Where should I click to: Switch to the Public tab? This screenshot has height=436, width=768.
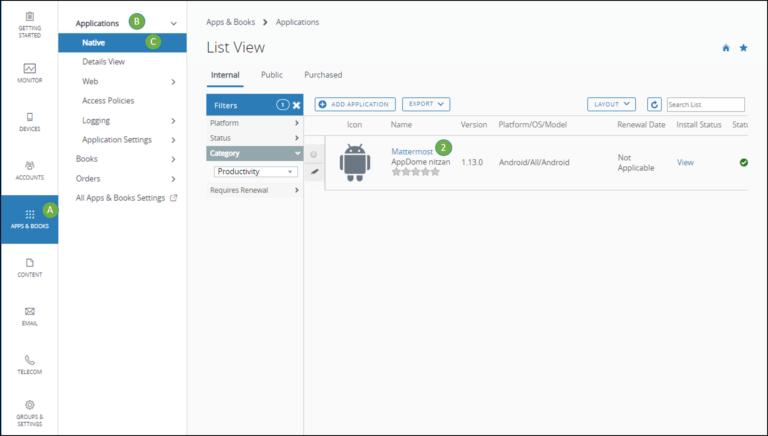(271, 75)
